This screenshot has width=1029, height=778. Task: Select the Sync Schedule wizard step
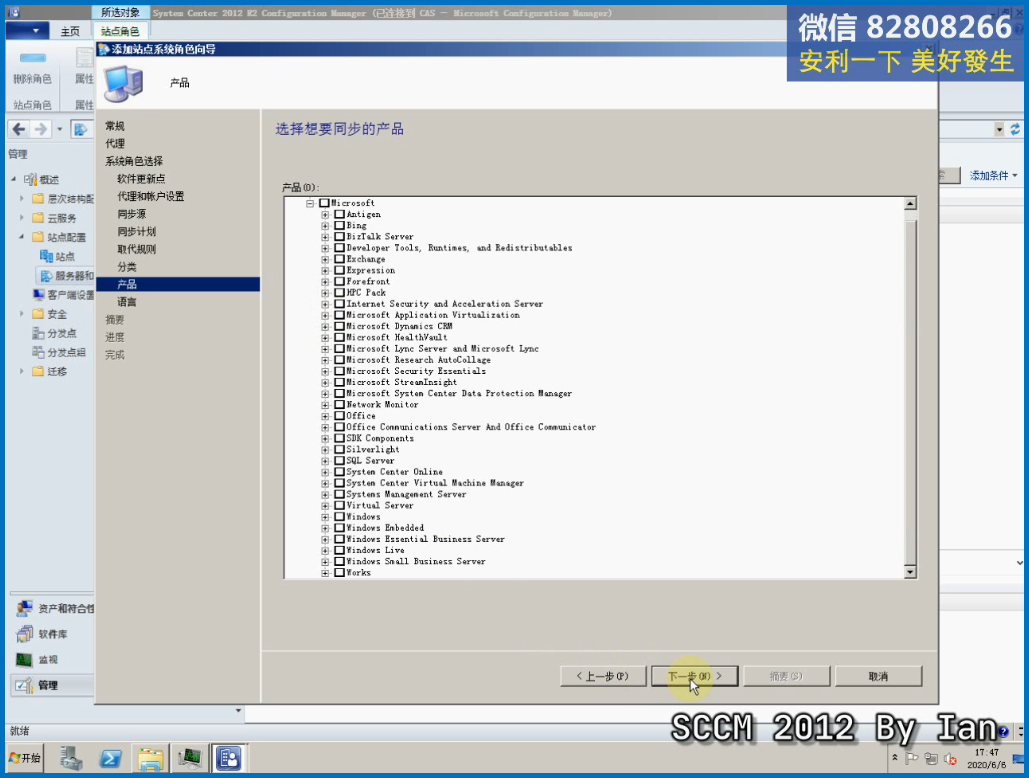(x=136, y=231)
